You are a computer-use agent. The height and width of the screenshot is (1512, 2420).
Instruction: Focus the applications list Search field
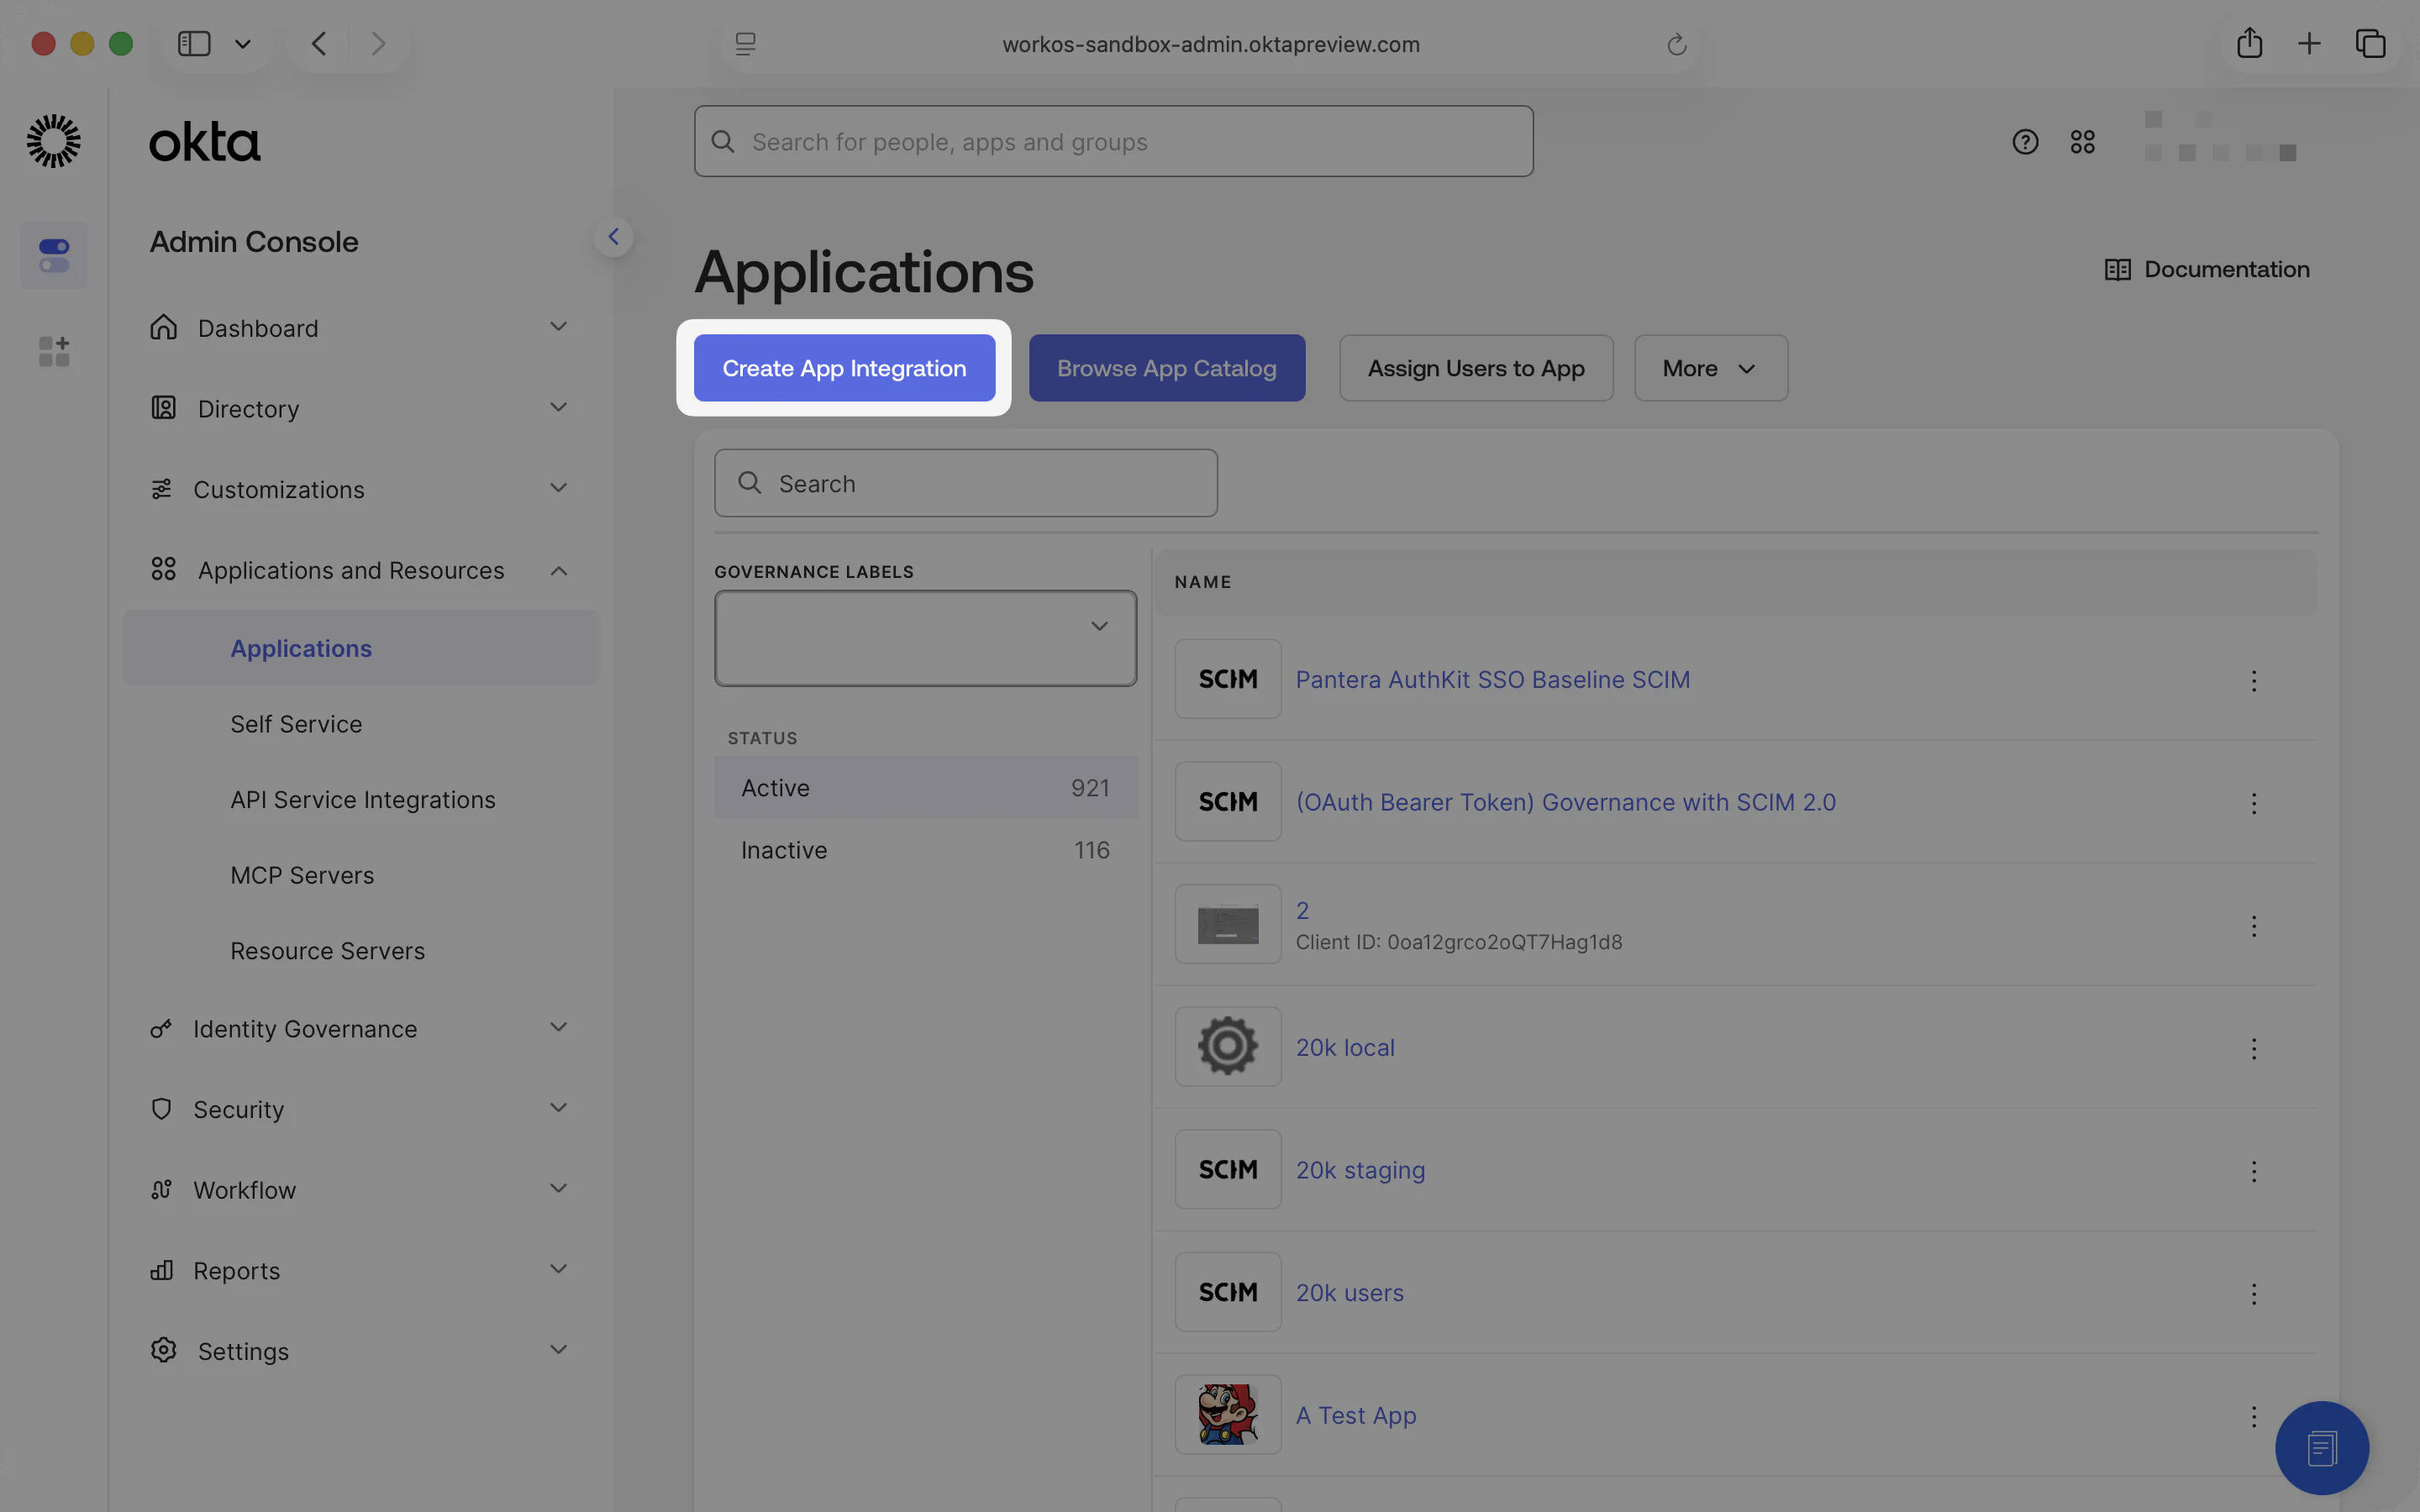965,483
